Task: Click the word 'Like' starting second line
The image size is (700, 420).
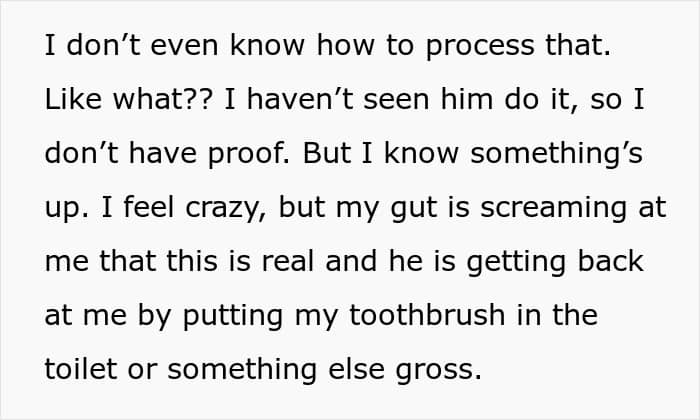Action: [73, 99]
